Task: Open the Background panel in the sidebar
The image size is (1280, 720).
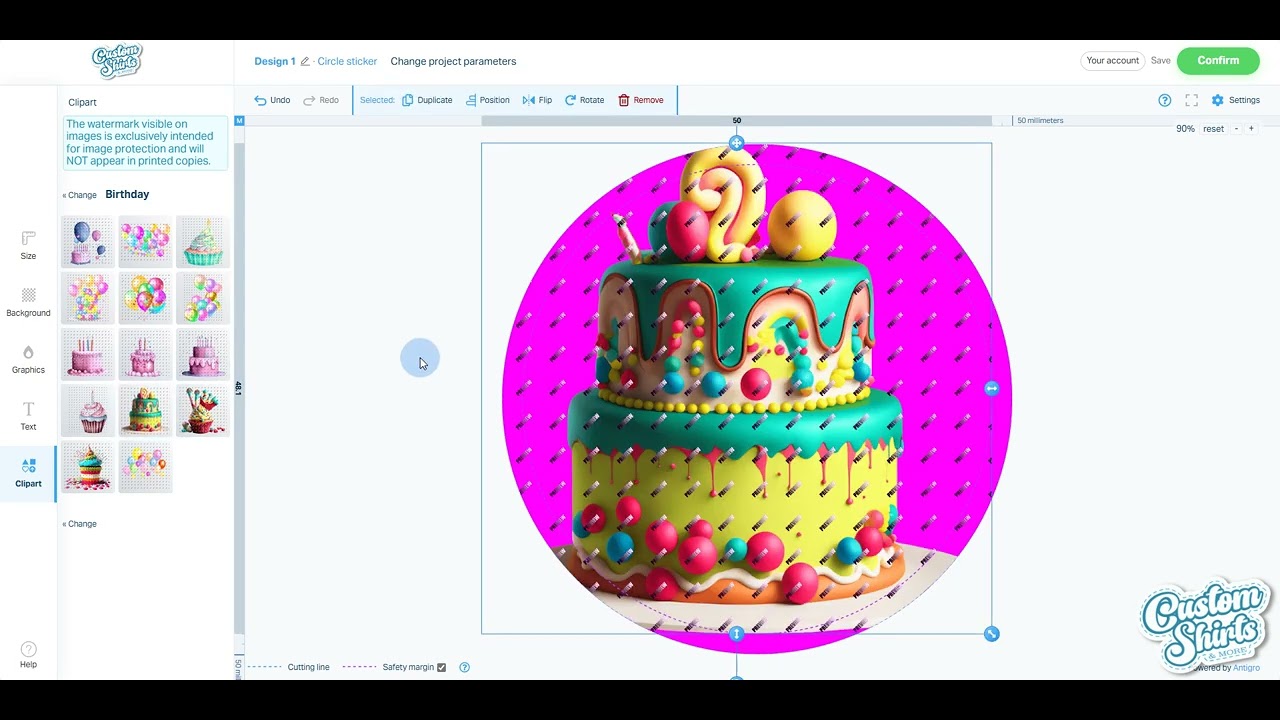Action: tap(28, 303)
